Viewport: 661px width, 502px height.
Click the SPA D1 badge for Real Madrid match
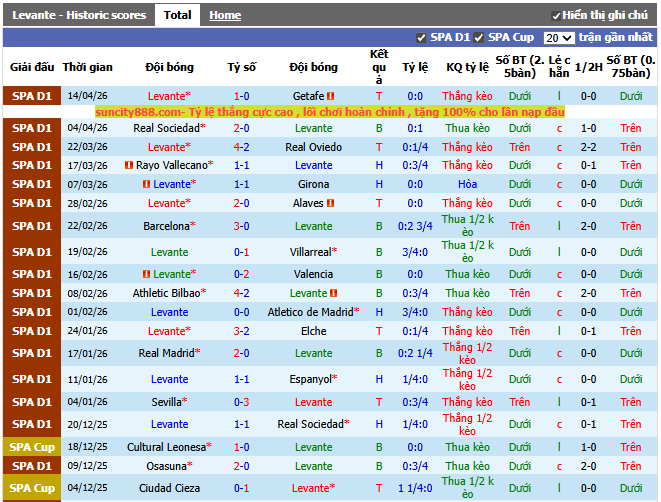point(31,353)
